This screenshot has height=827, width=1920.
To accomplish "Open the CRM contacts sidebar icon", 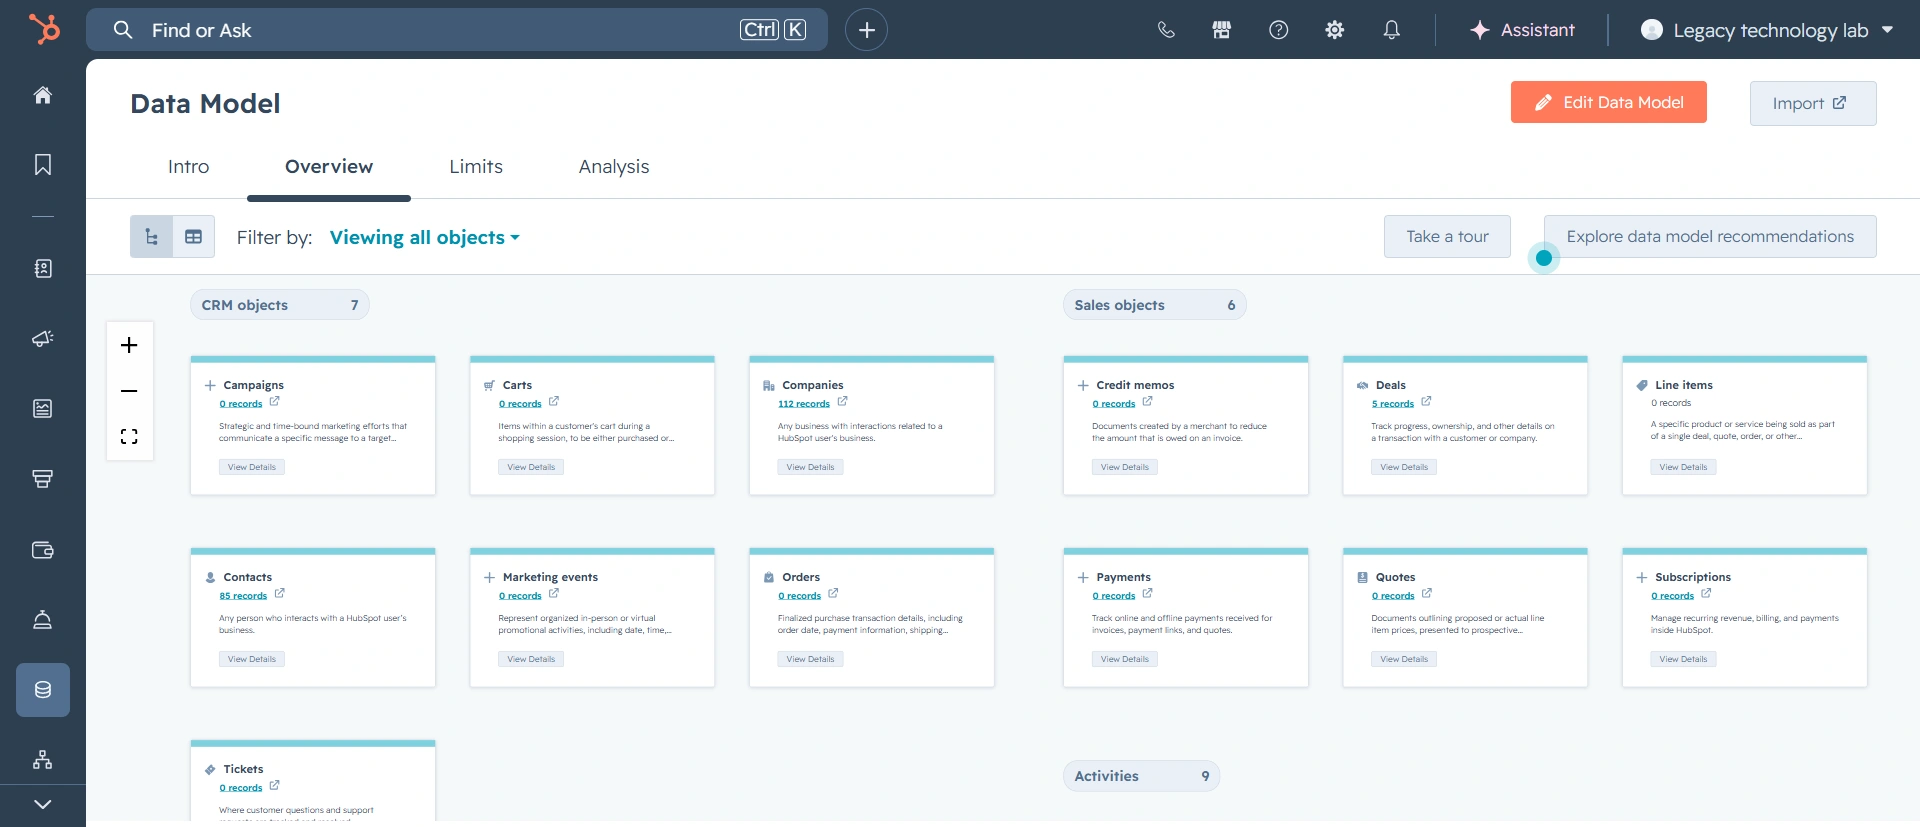I will pyautogui.click(x=43, y=268).
